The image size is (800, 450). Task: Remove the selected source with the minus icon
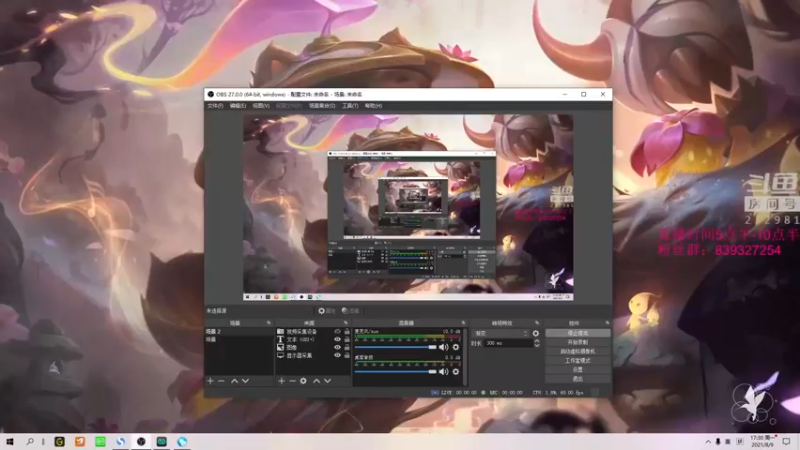[x=292, y=381]
